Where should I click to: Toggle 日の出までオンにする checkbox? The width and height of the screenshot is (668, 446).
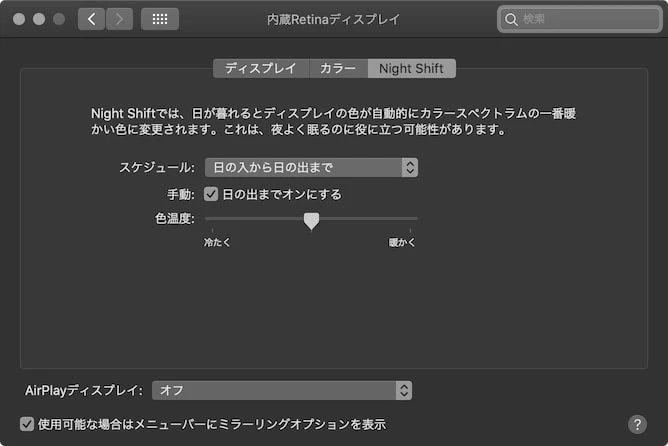[211, 194]
